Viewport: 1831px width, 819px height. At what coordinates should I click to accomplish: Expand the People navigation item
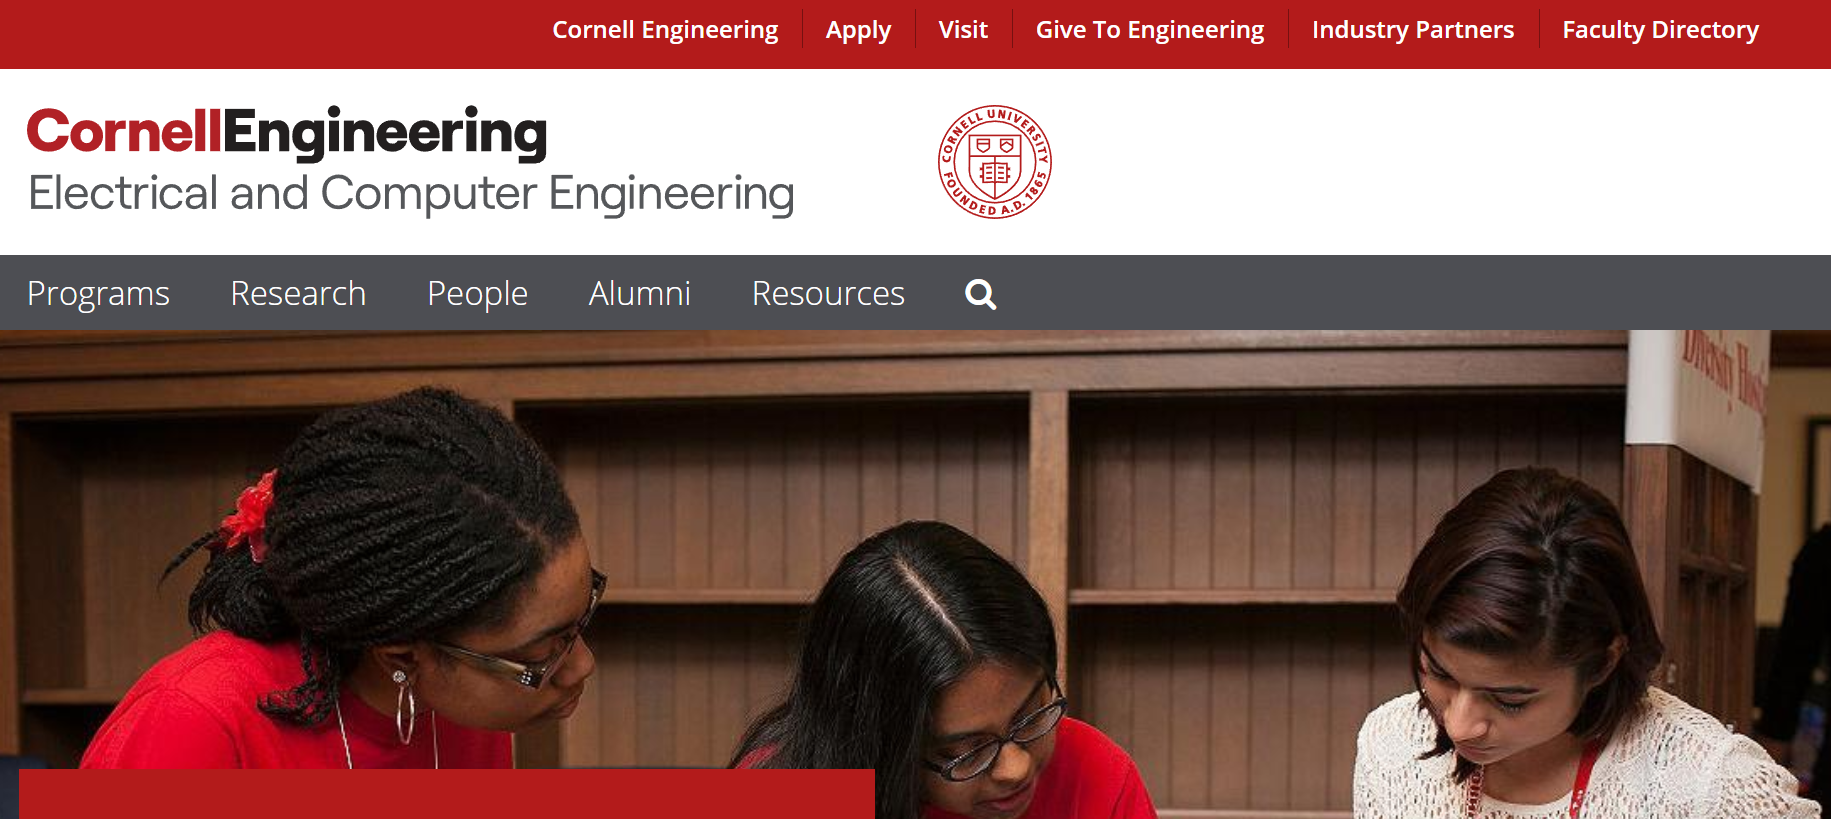pos(477,293)
